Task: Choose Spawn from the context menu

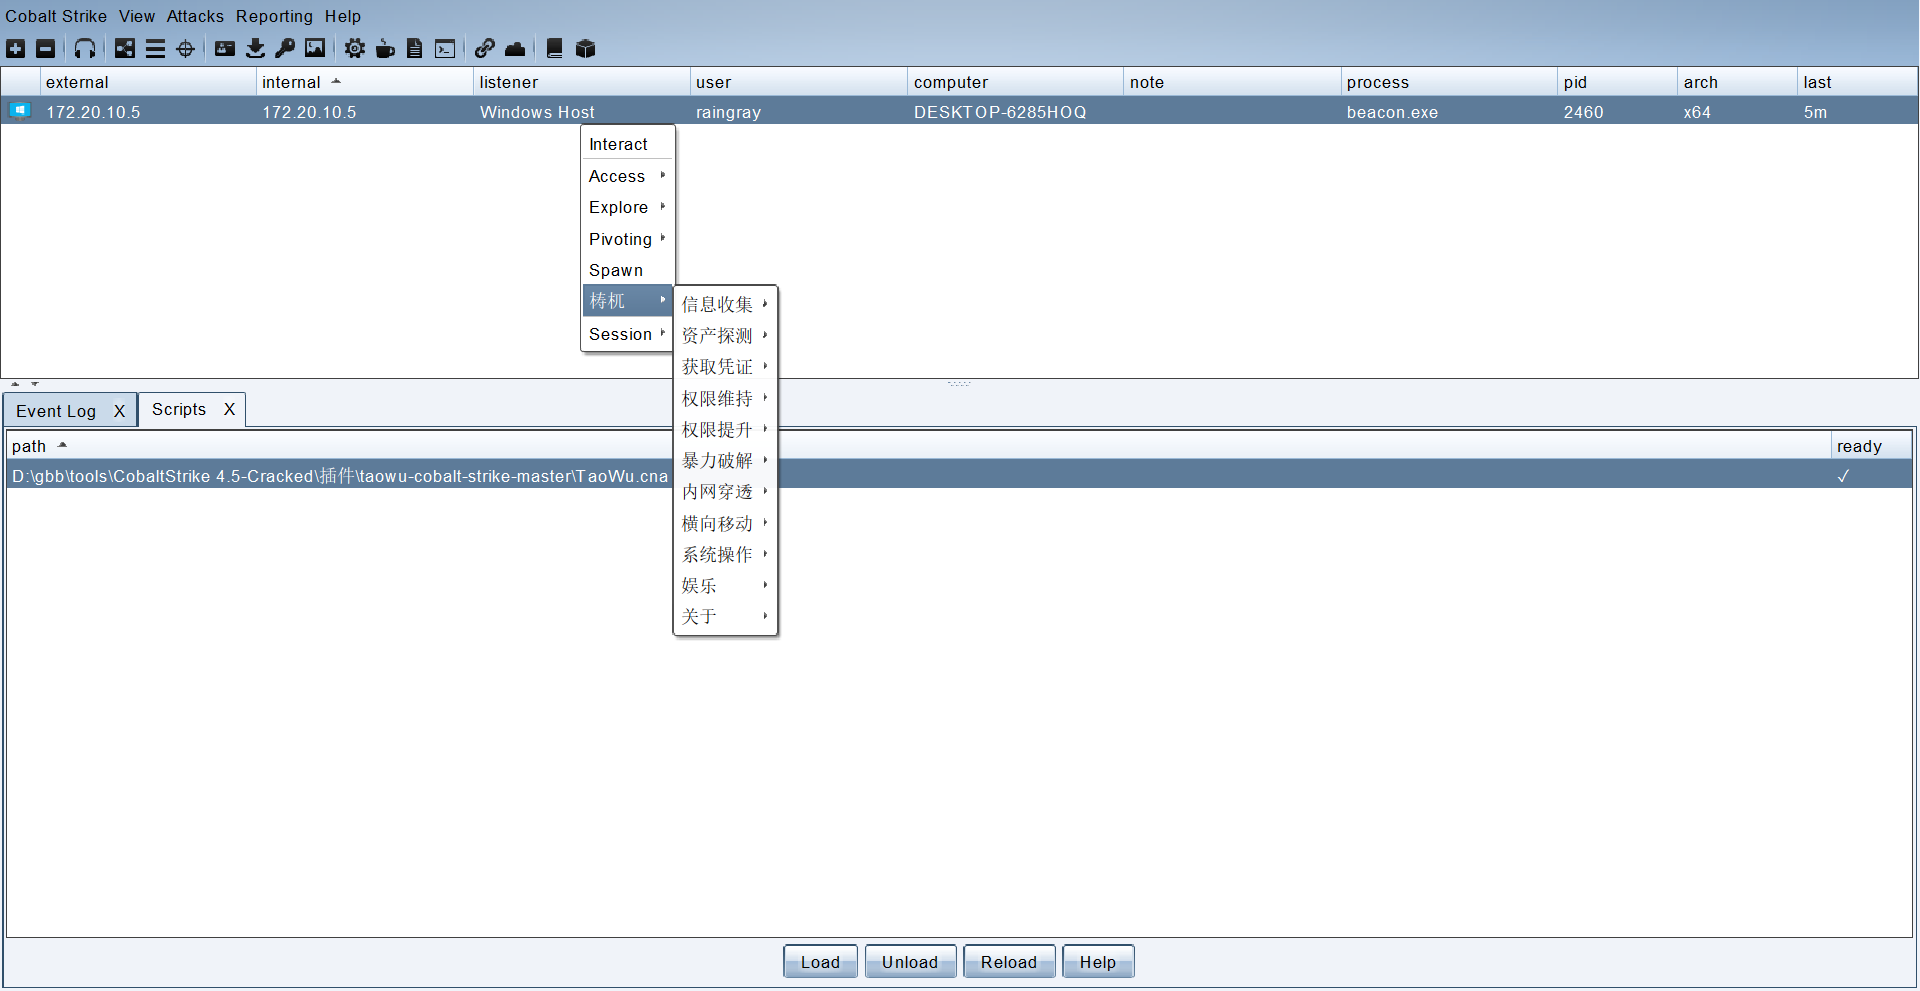Action: [628, 270]
